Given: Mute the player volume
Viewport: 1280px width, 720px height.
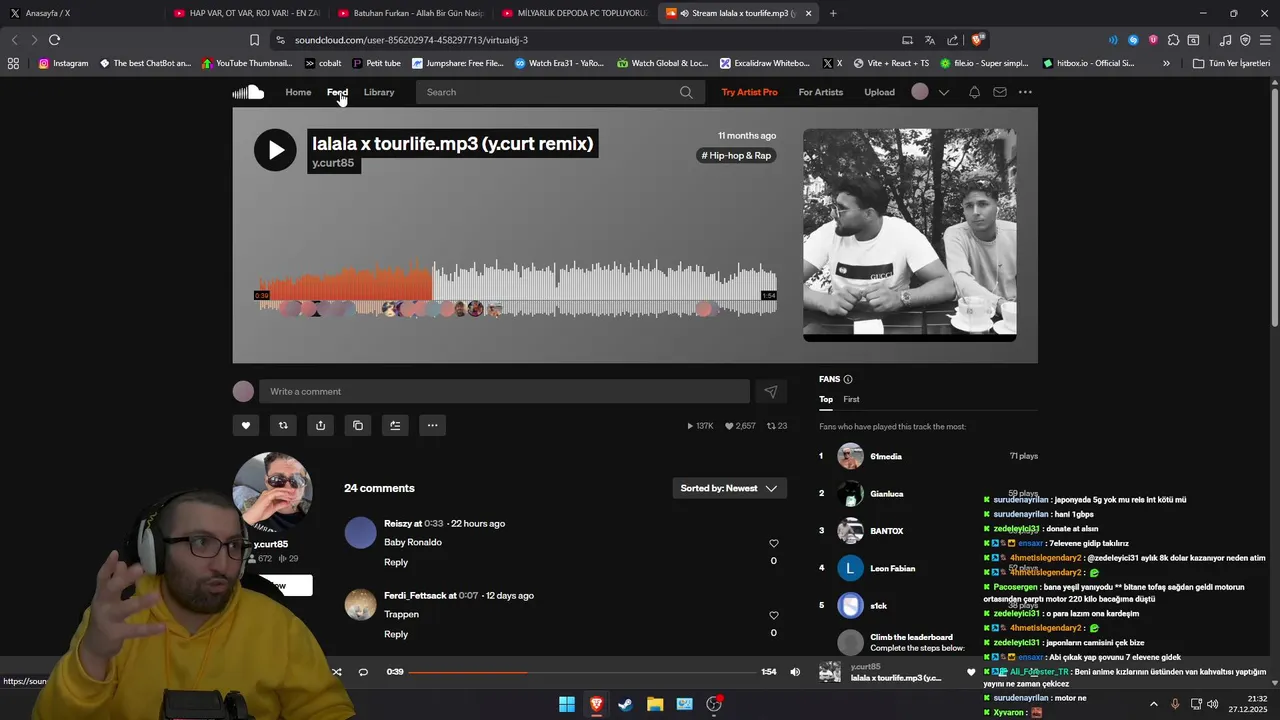Looking at the screenshot, I should point(795,672).
